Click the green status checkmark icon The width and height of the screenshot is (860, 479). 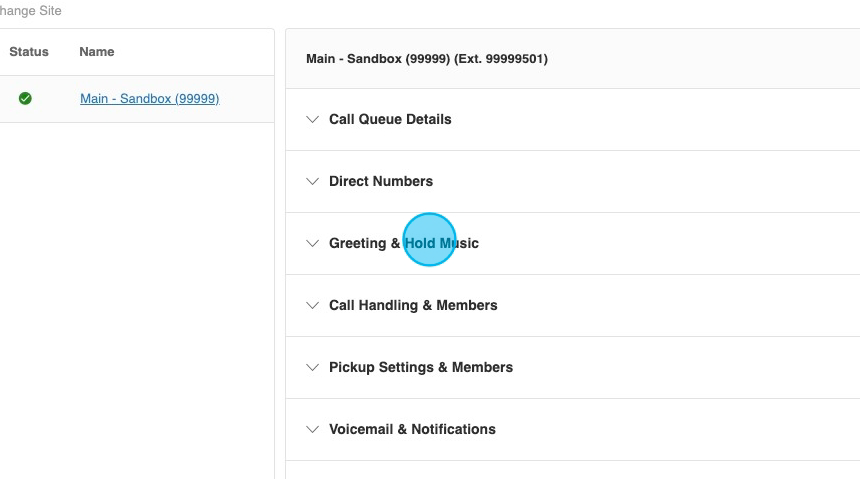pos(25,98)
